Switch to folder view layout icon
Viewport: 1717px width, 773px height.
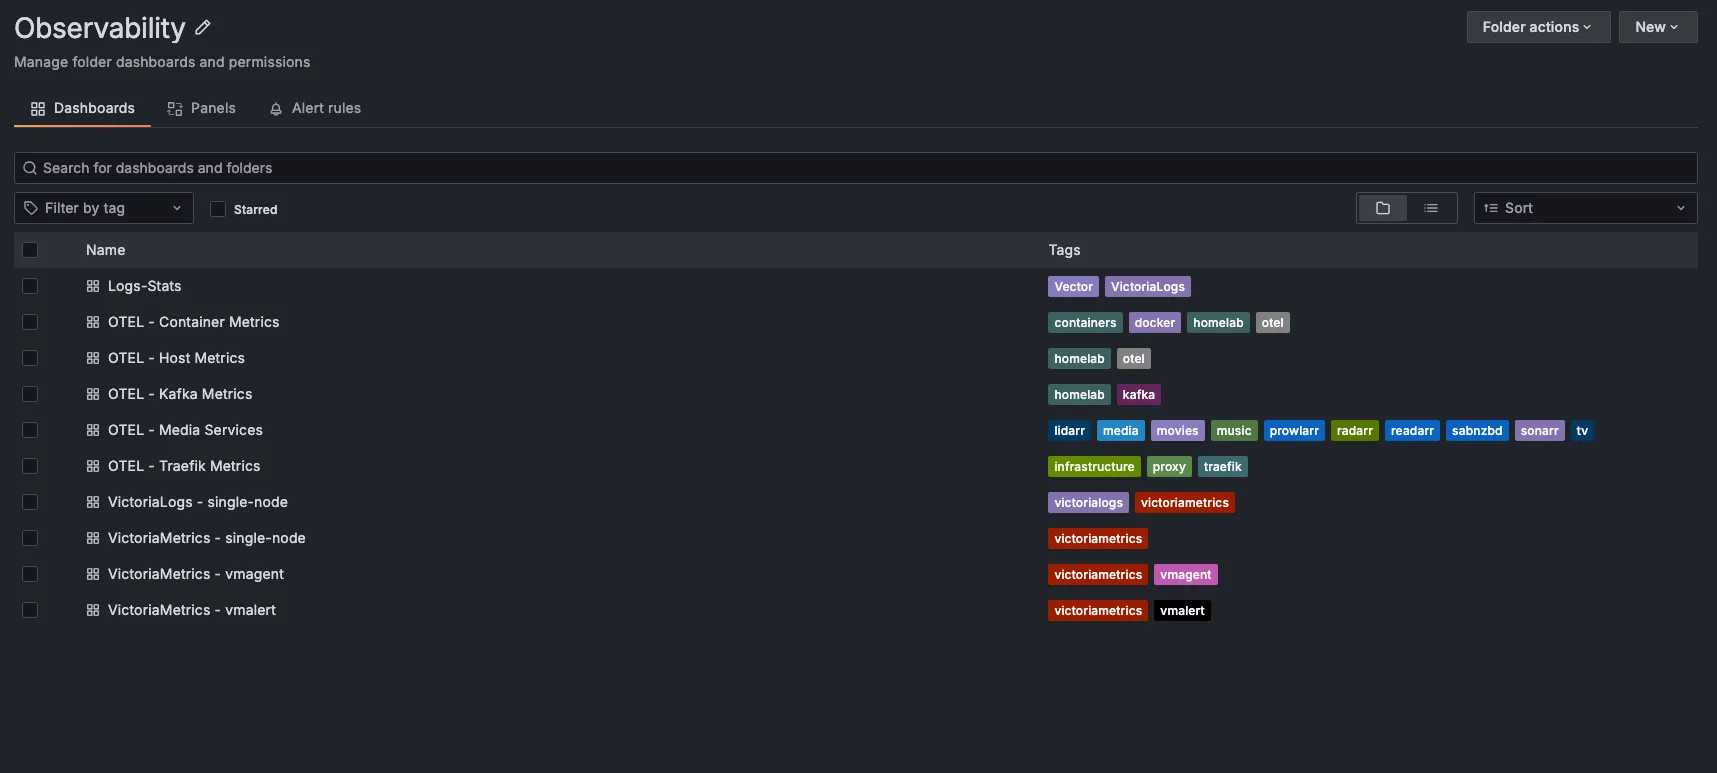click(1382, 208)
